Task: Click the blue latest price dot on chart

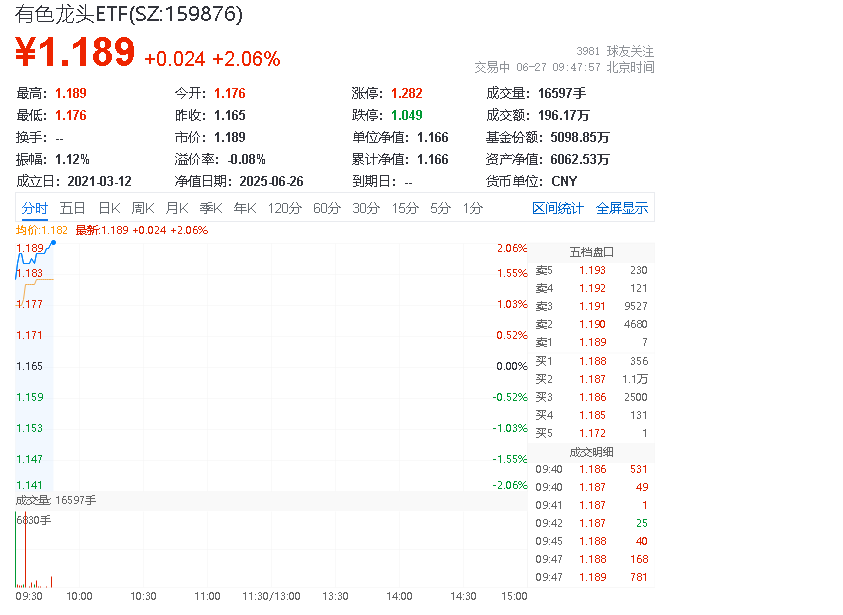Action: 52,242
